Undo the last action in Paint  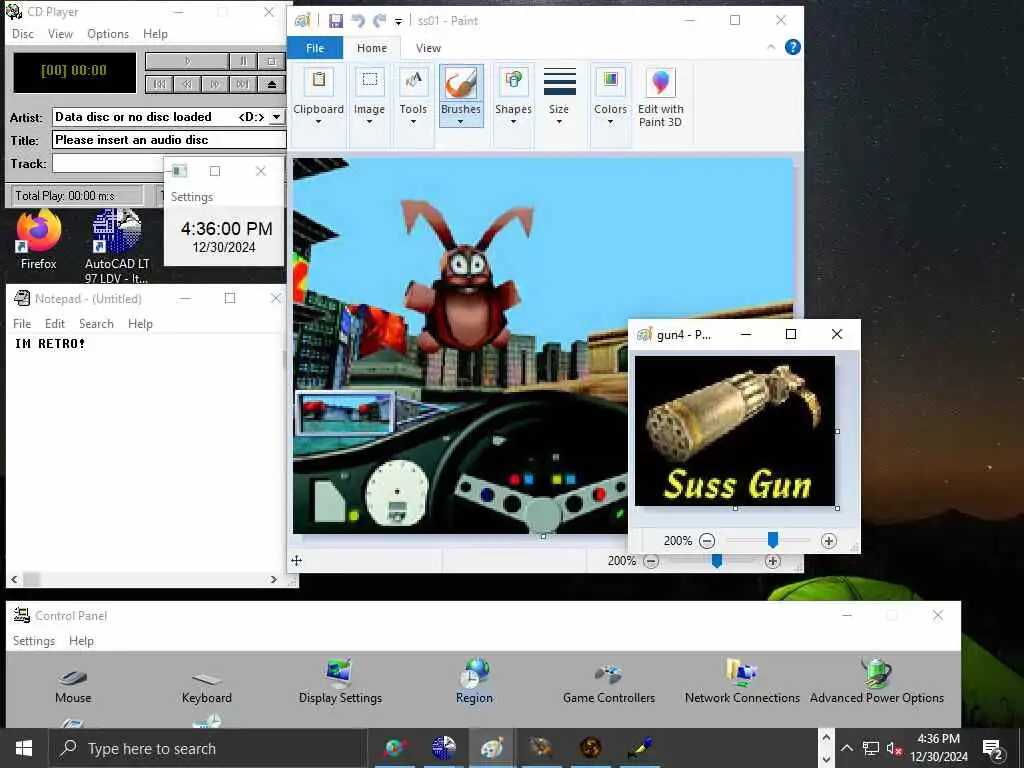(x=357, y=21)
